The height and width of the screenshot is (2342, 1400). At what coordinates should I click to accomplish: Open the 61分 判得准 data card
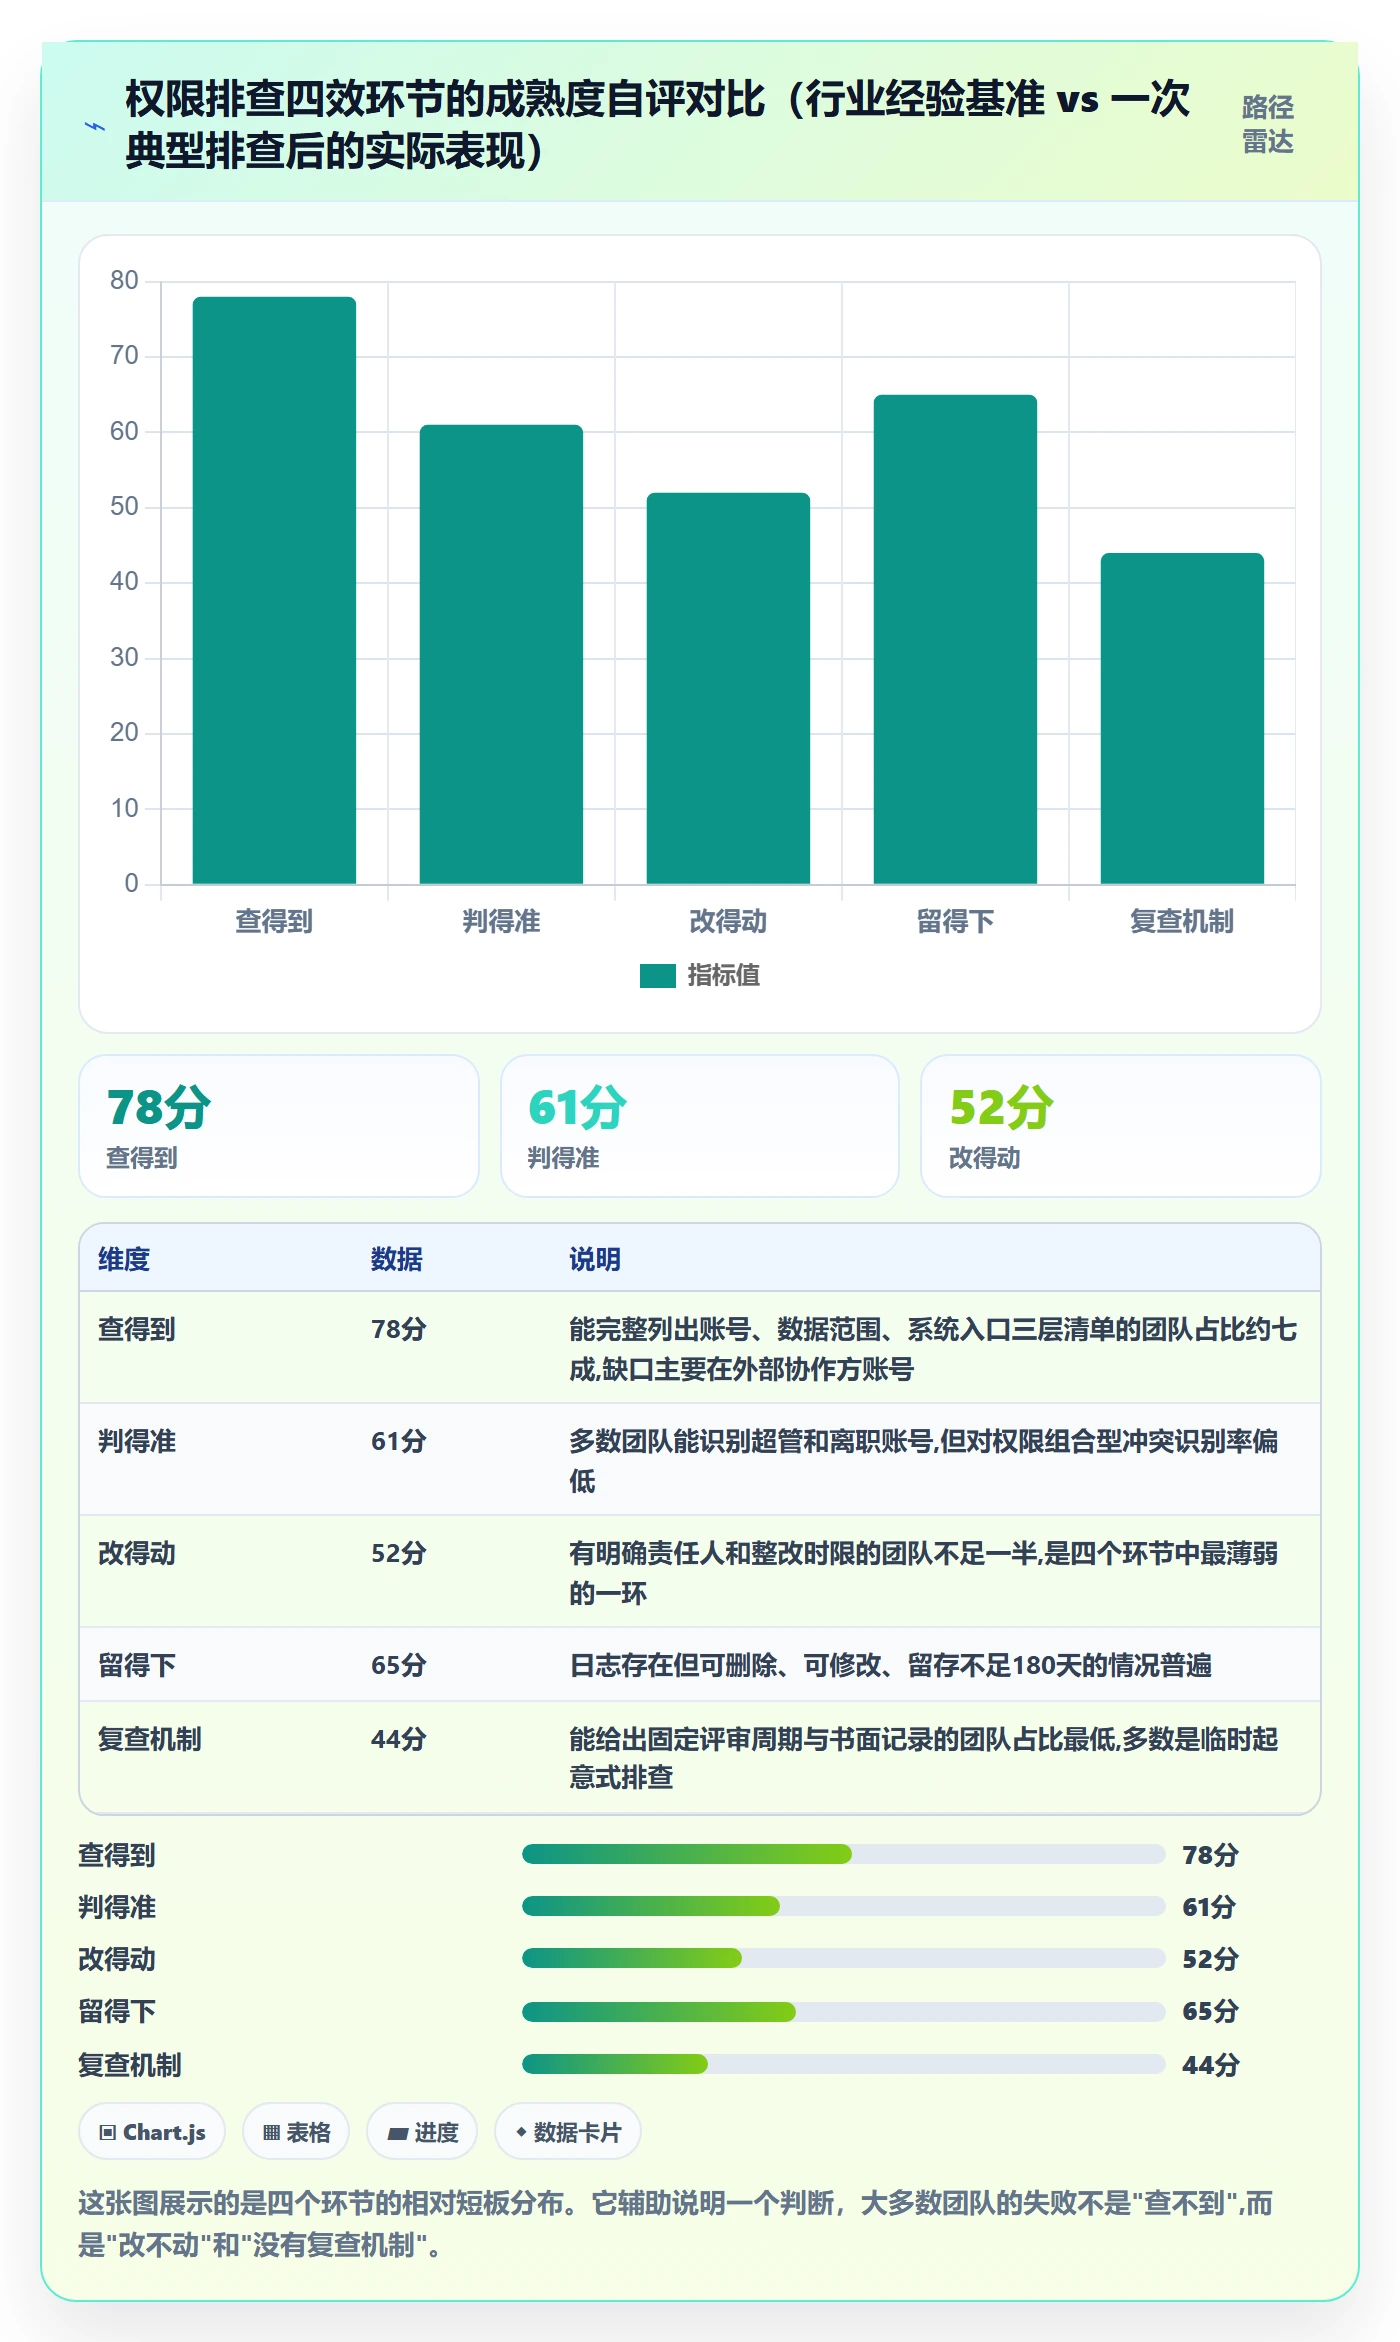[700, 1126]
